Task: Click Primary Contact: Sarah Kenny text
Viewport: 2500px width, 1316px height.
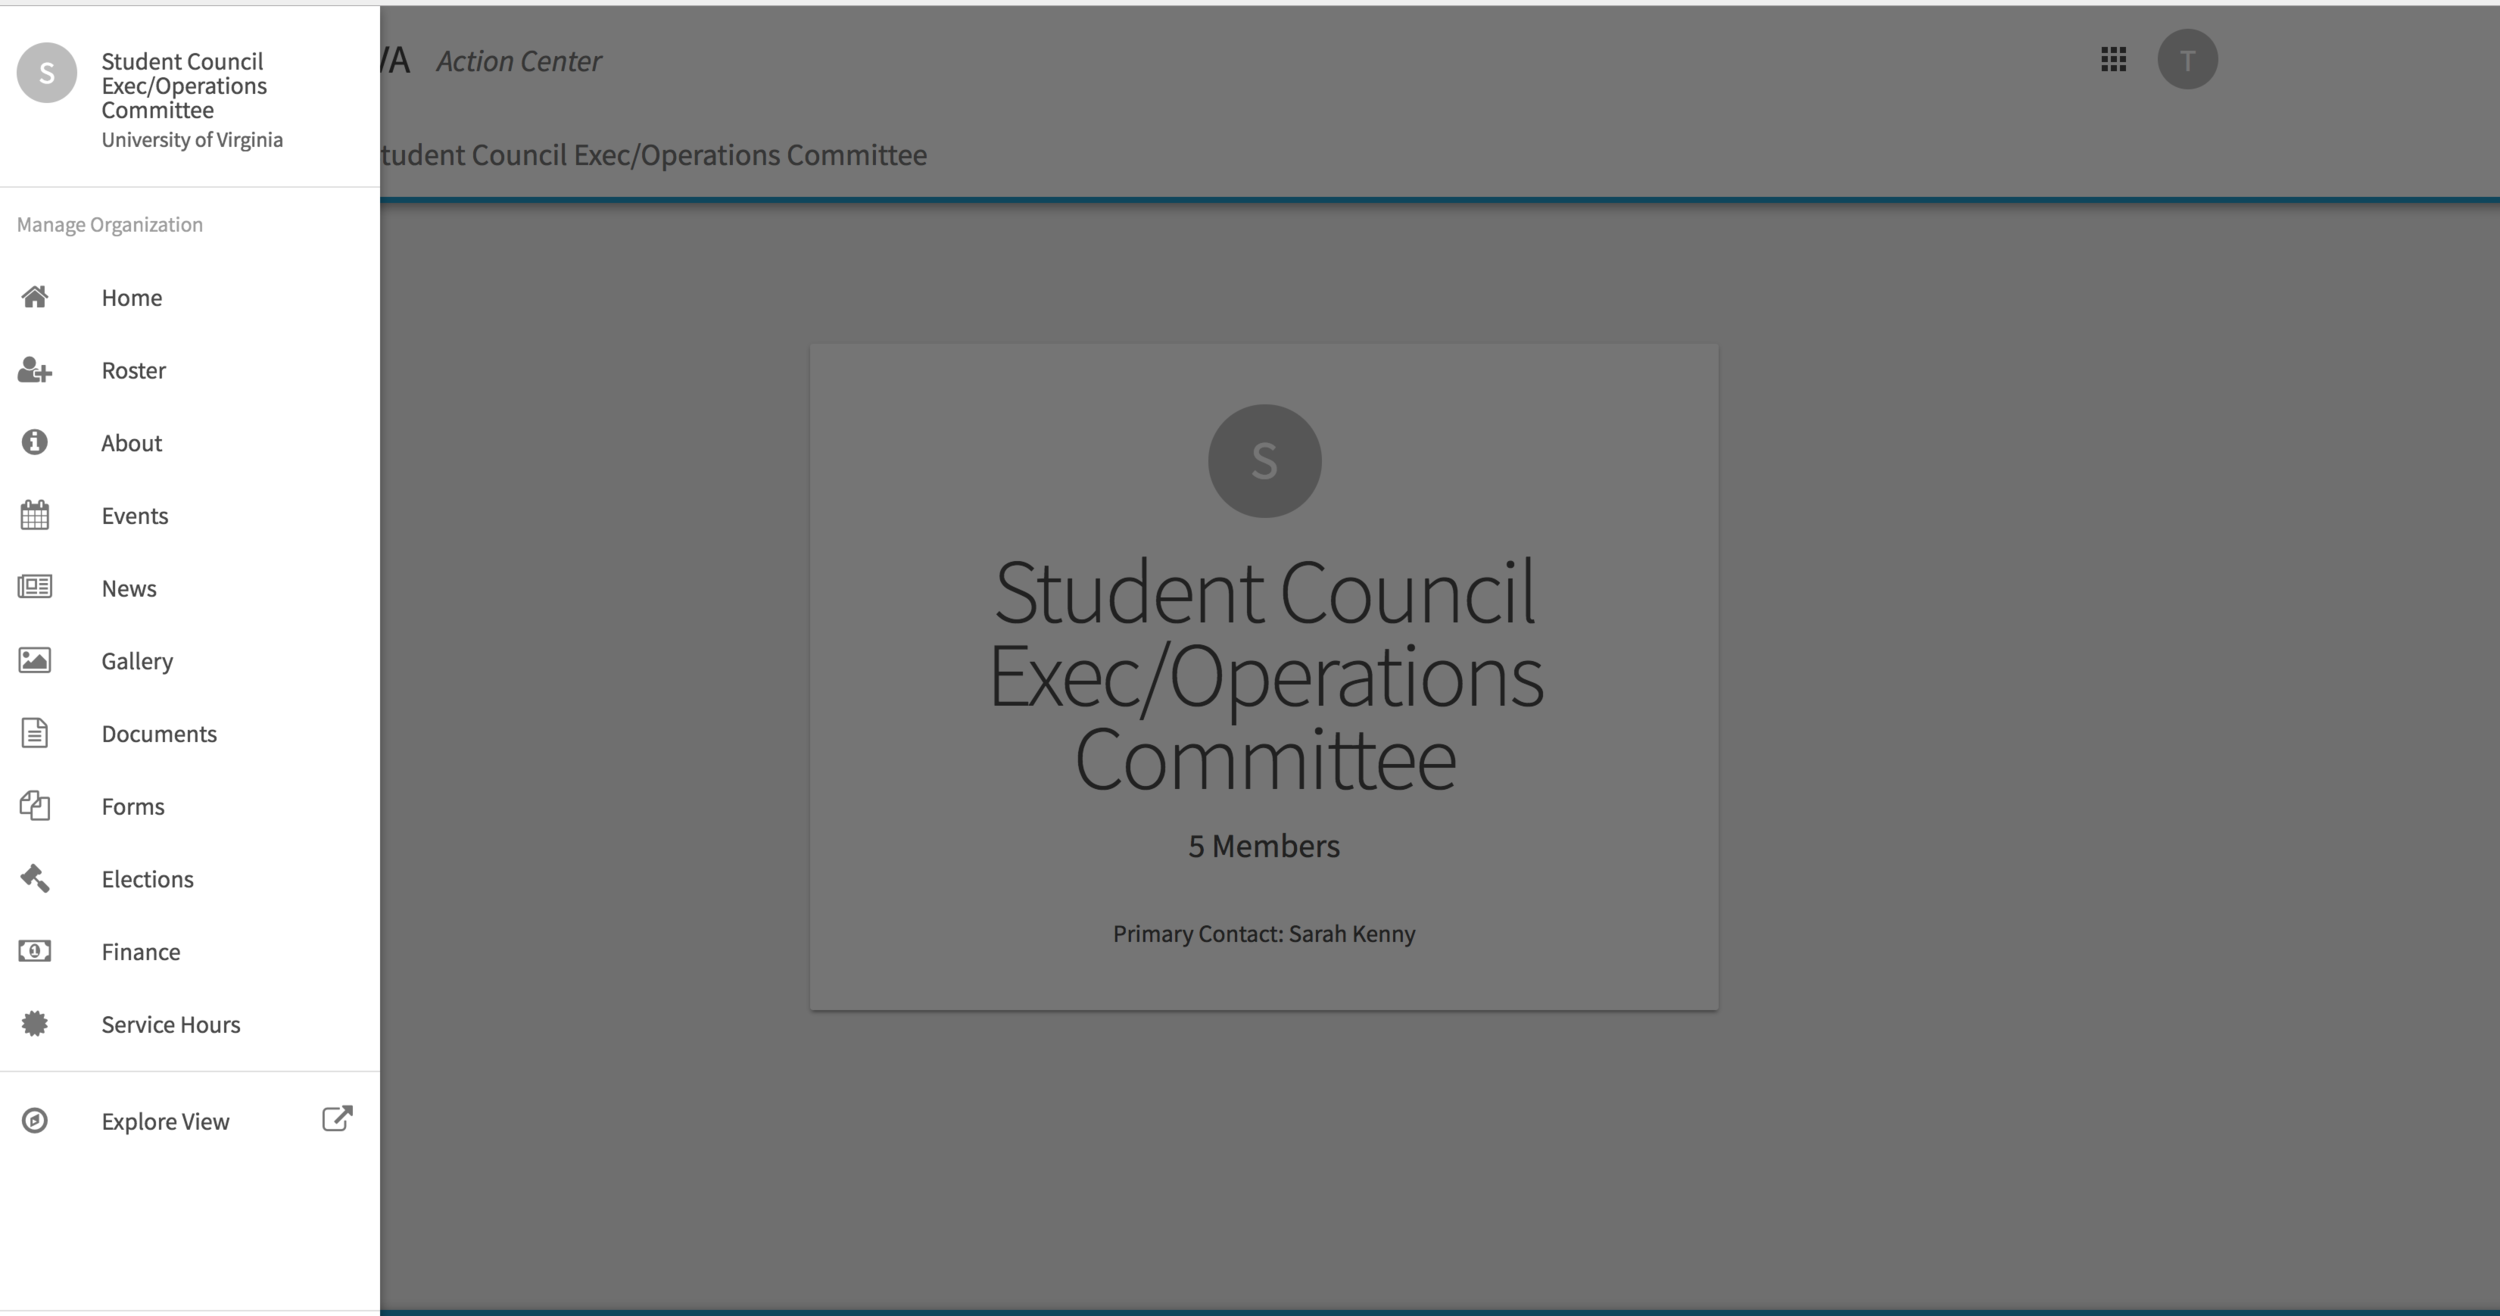Action: [x=1264, y=933]
